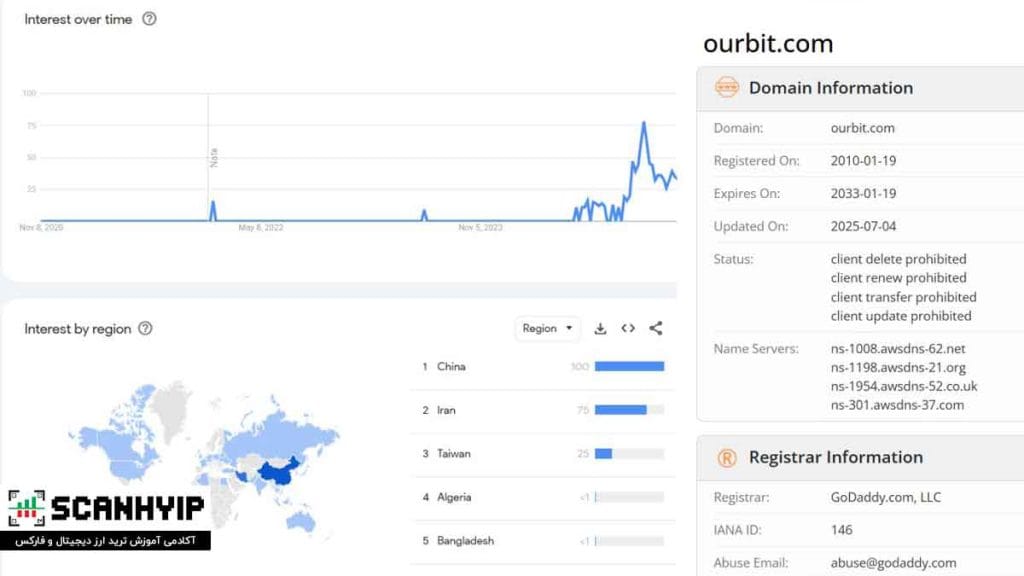The height and width of the screenshot is (576, 1024).
Task: Click the May 8, 2022 axis label
Action: tap(261, 227)
